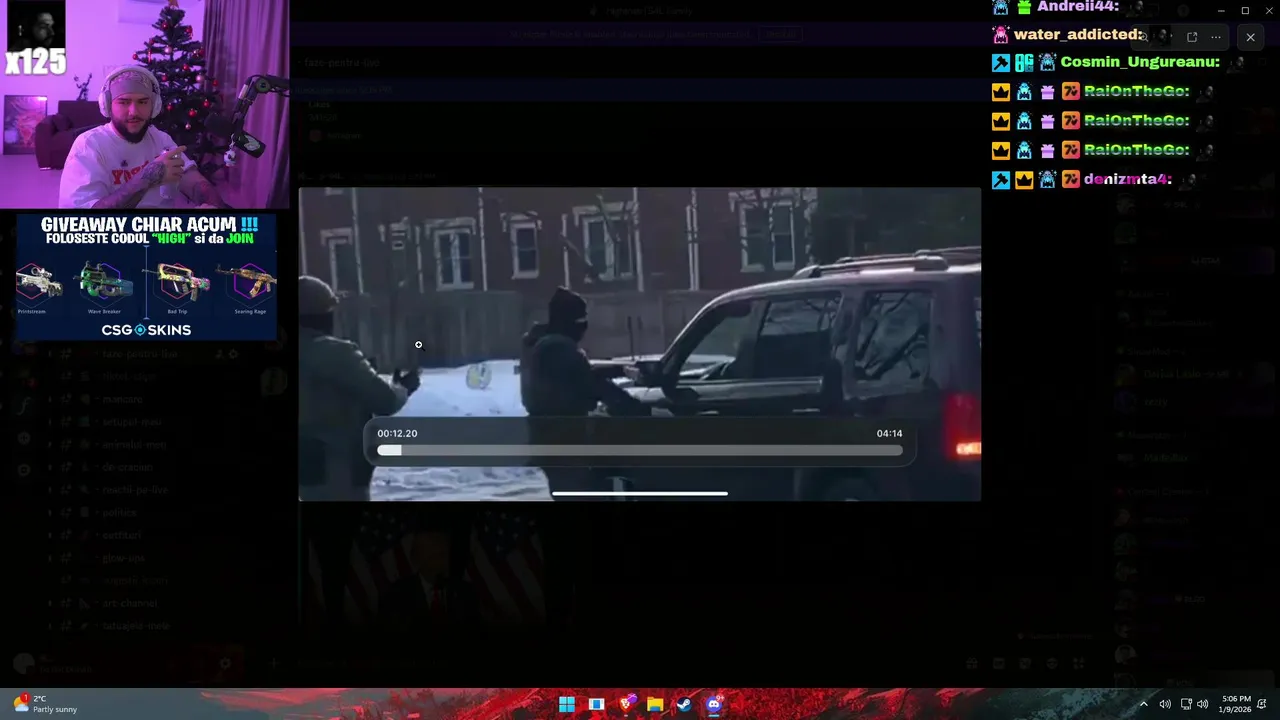The image size is (1280, 720).
Task: Expand the hidden system tray icons chevron
Action: [x=1144, y=704]
